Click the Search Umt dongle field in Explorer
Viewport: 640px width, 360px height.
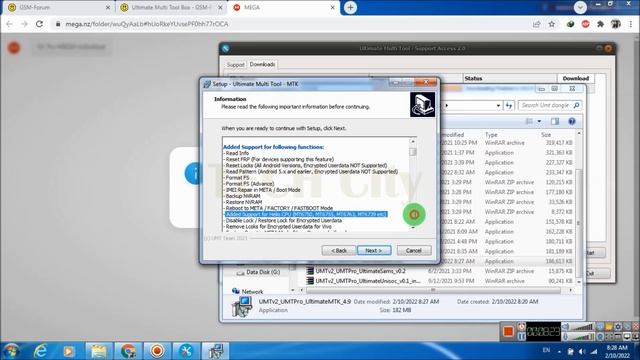click(550, 105)
